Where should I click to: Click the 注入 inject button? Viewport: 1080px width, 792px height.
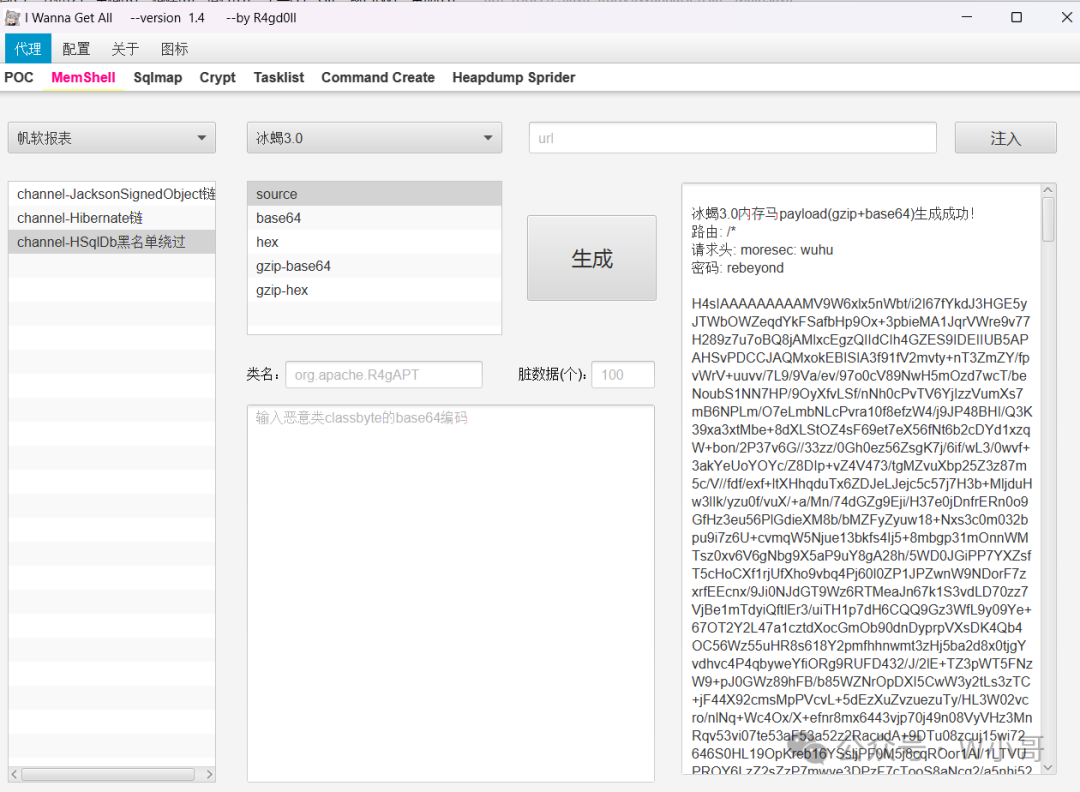pos(1005,138)
